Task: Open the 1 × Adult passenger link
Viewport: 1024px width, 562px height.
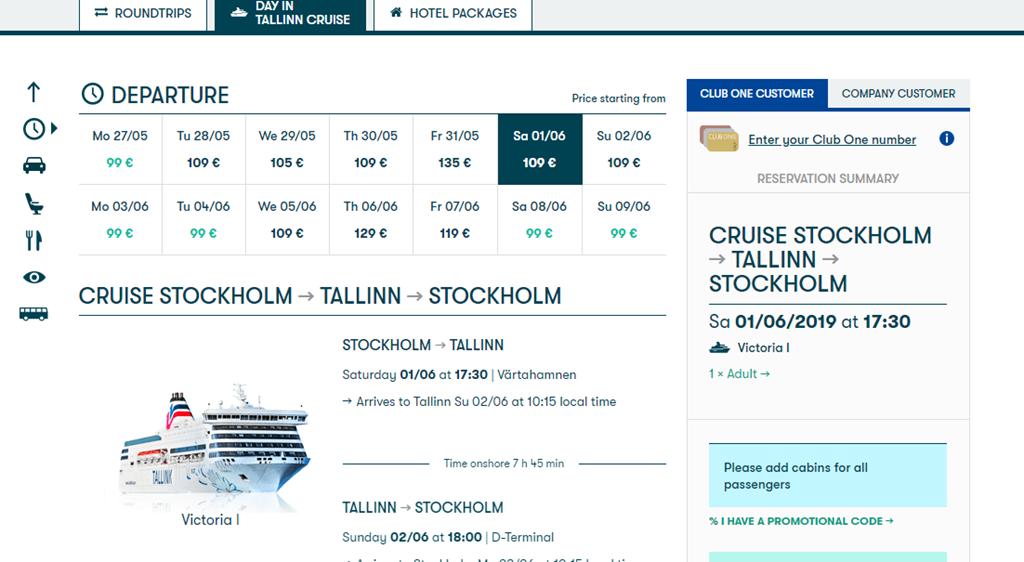Action: [739, 374]
